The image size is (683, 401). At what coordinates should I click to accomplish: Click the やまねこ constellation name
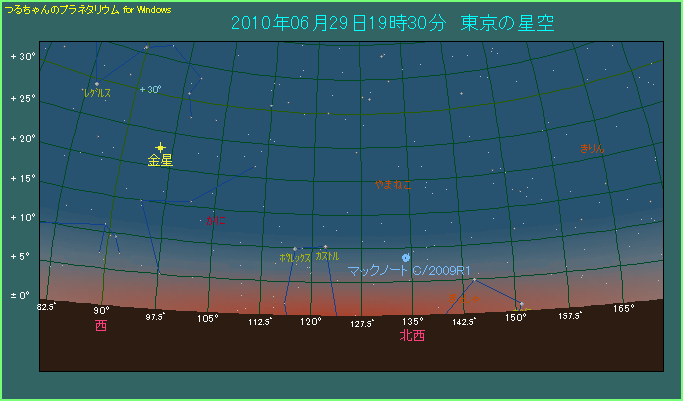tap(393, 185)
